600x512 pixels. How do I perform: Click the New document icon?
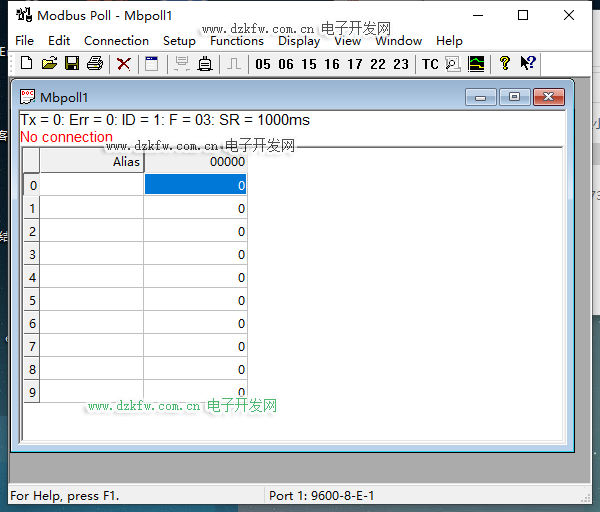(27, 64)
